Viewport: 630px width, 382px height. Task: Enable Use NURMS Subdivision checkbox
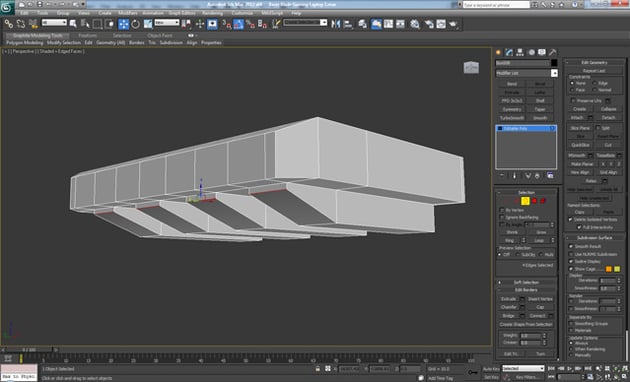pos(571,254)
